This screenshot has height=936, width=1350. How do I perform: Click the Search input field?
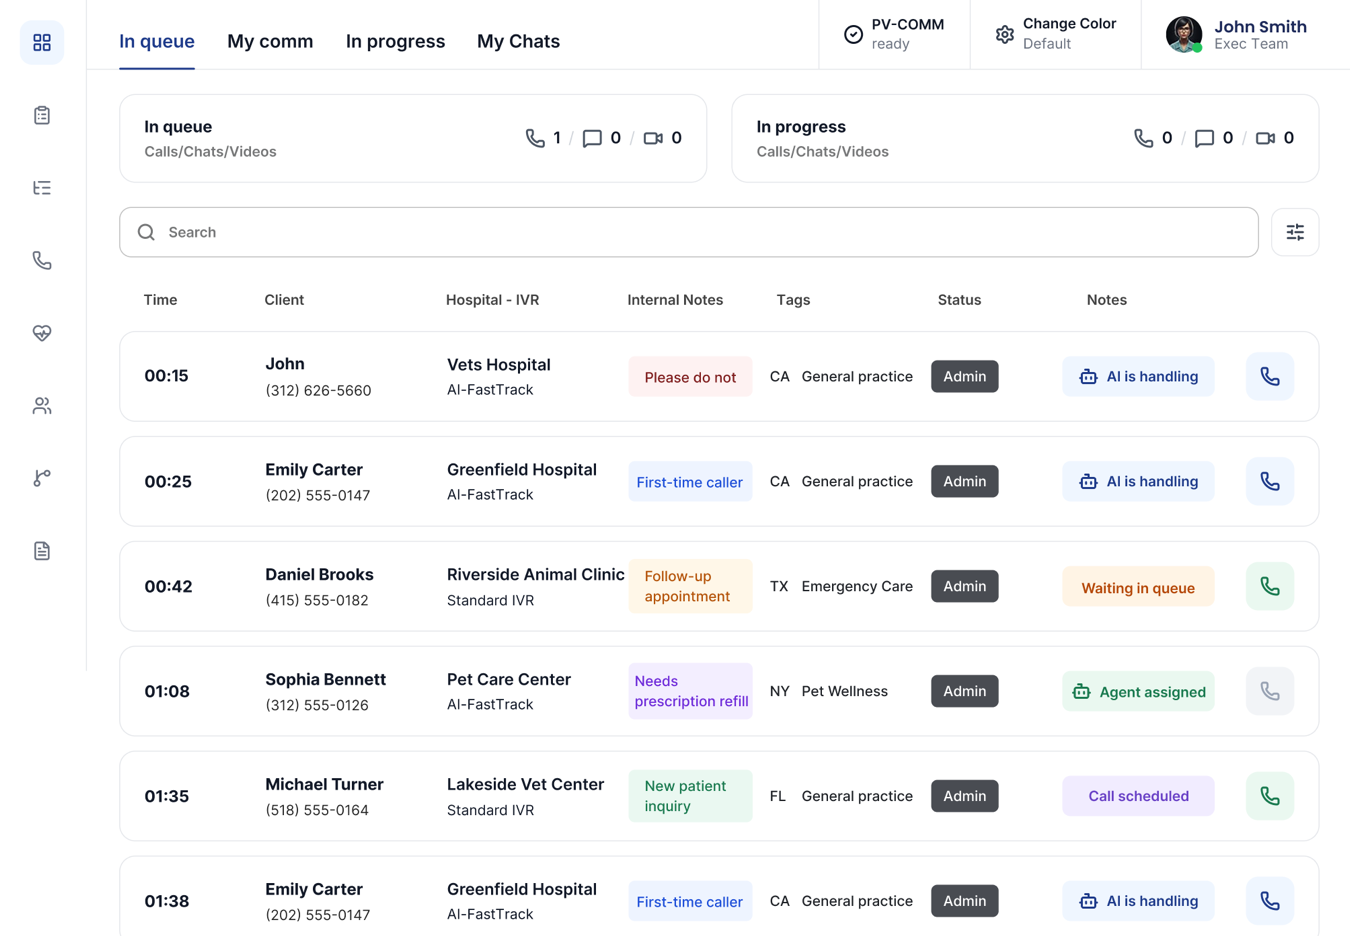pos(689,232)
